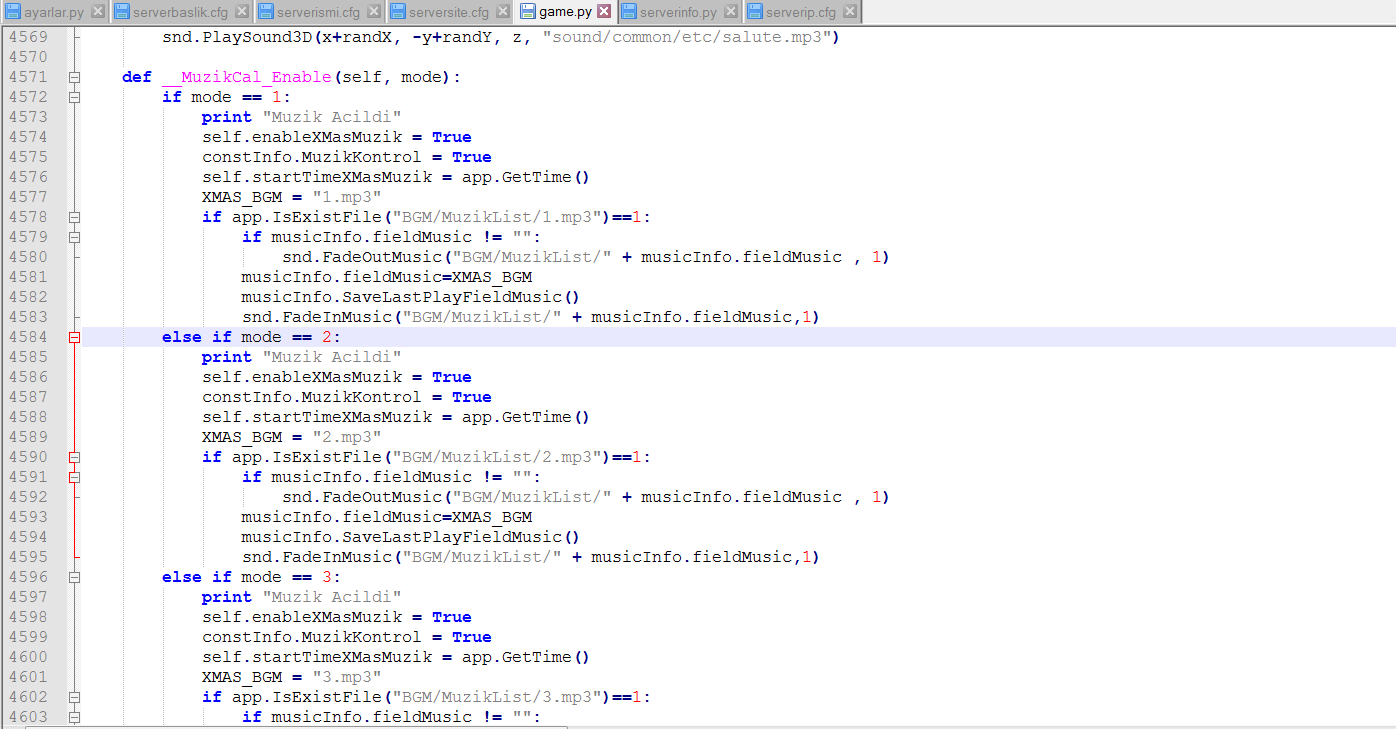The image size is (1396, 729).
Task: Click 'constInfo.MuzikKontrol = True' on line 4599
Action: [x=347, y=637]
